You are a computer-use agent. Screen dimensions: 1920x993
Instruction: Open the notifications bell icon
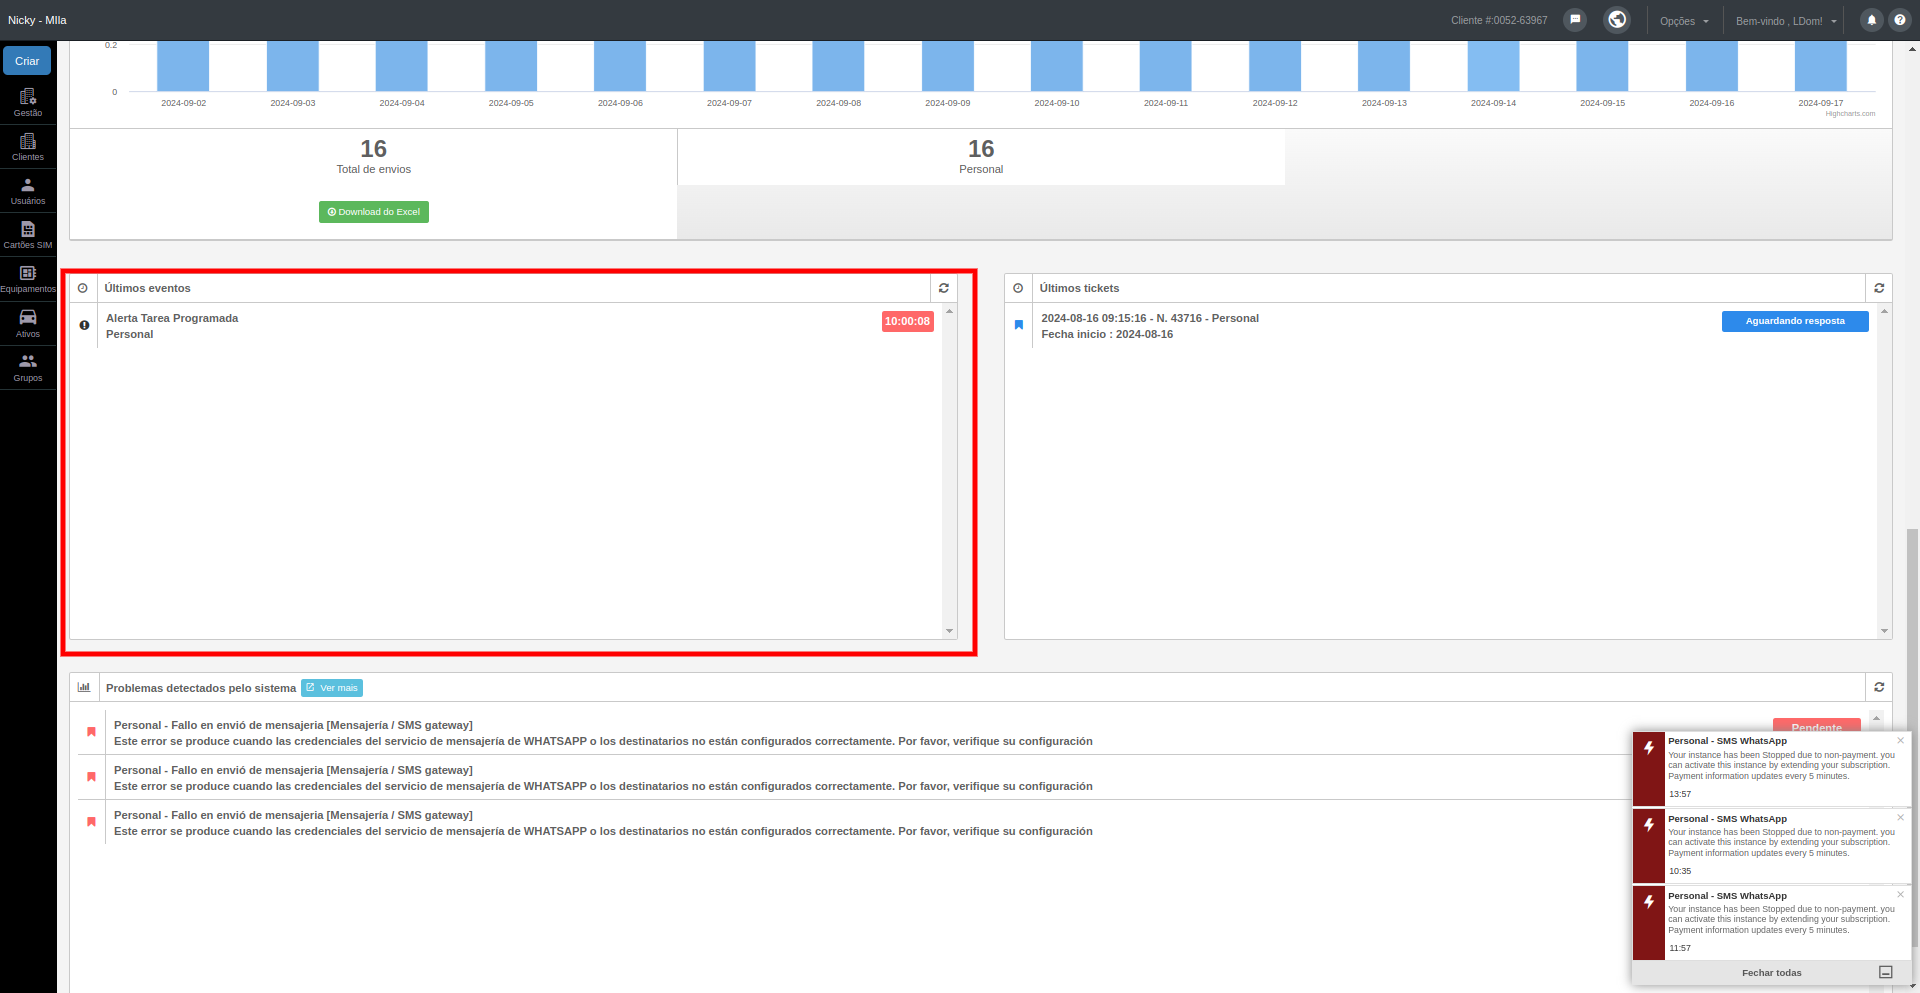tap(1871, 20)
